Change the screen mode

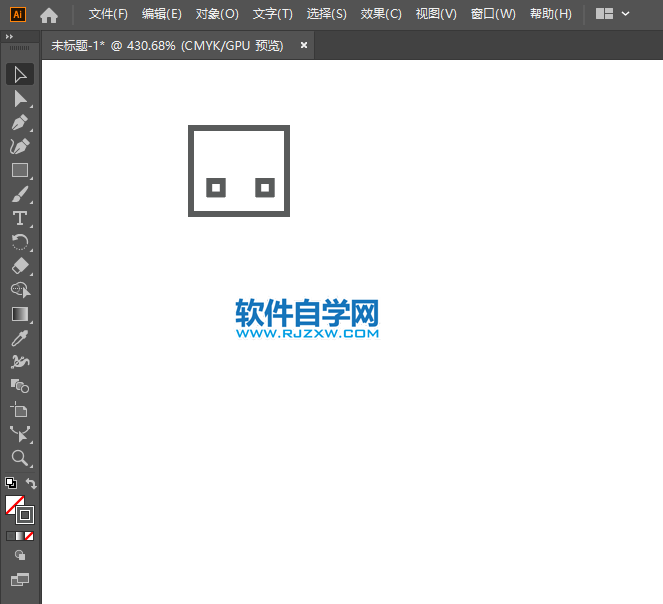click(x=20, y=579)
